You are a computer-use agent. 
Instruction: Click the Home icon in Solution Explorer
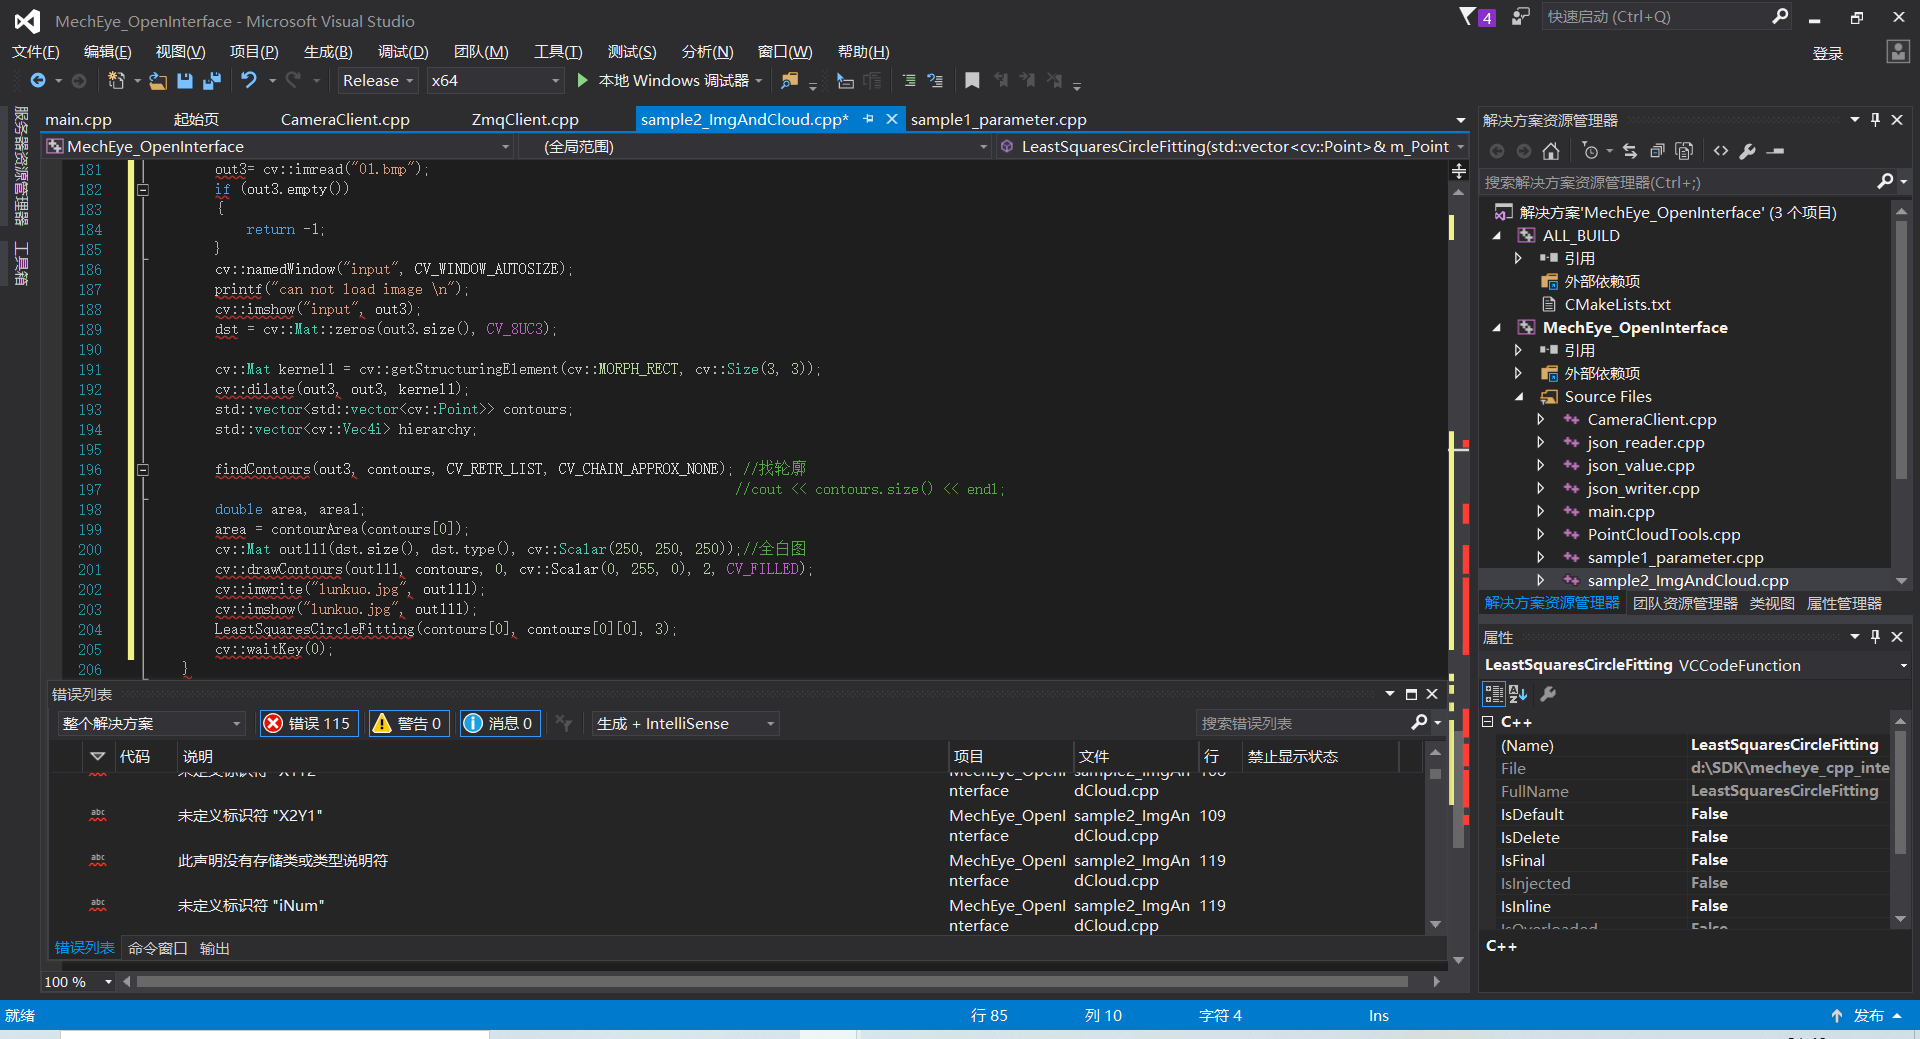coord(1551,151)
